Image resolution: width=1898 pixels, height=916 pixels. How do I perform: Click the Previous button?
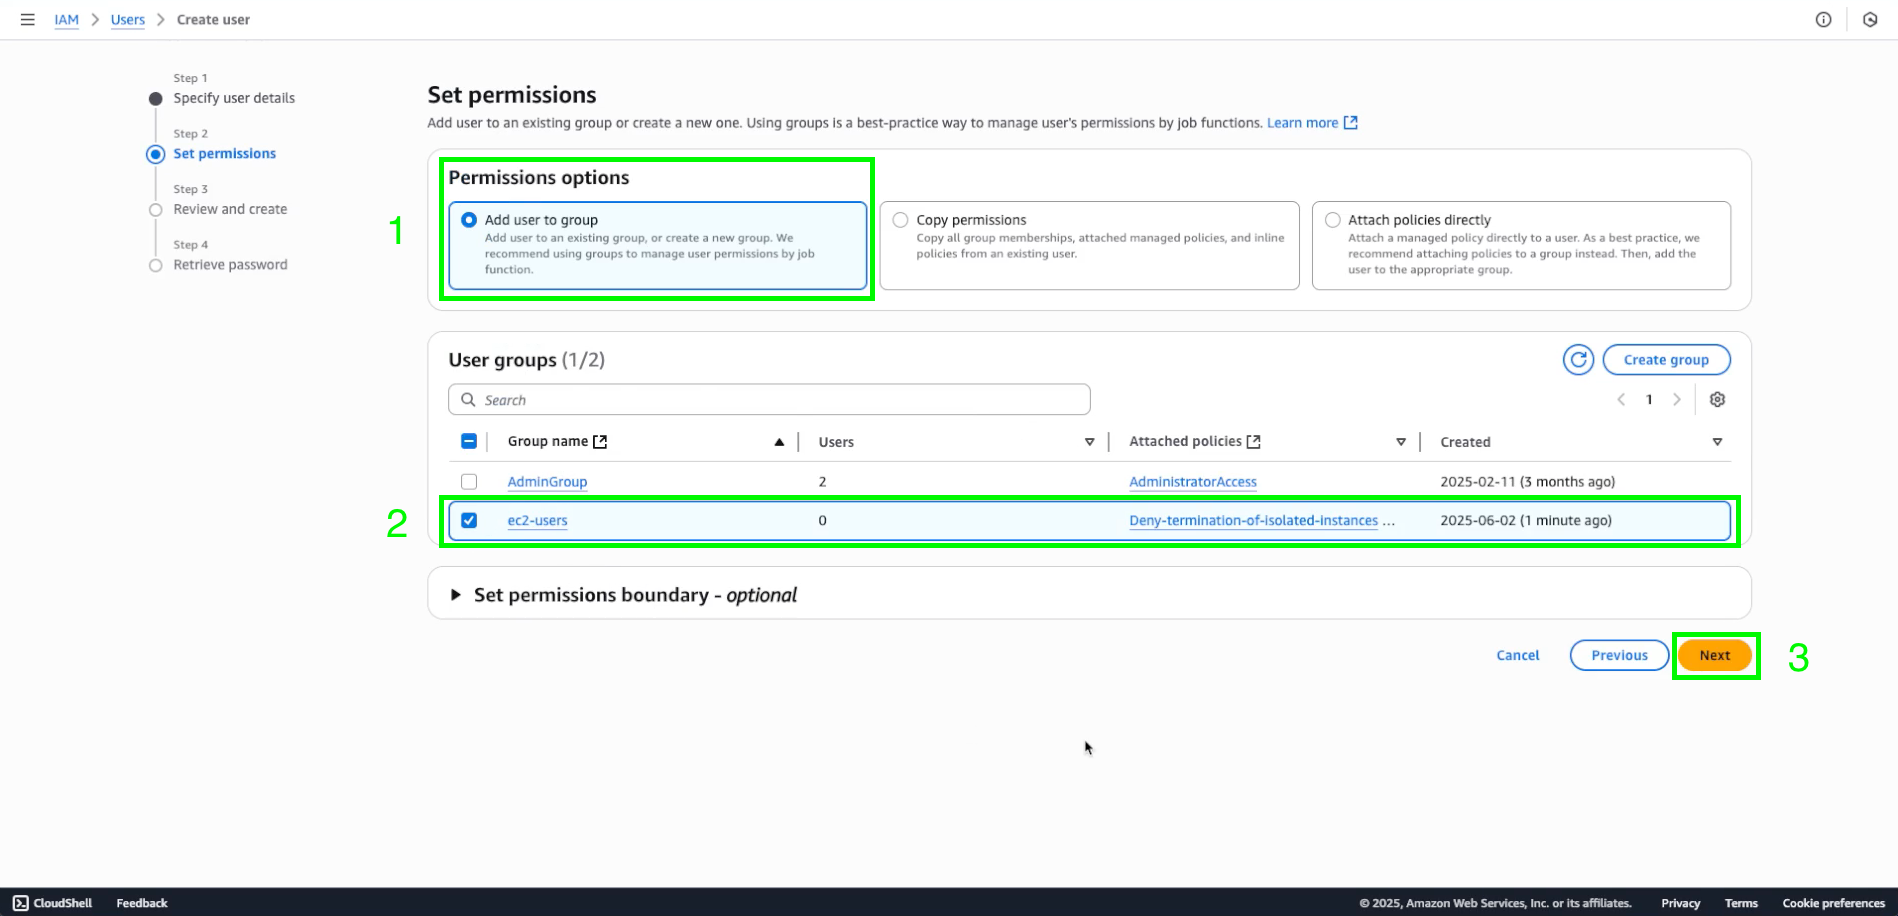1619,655
